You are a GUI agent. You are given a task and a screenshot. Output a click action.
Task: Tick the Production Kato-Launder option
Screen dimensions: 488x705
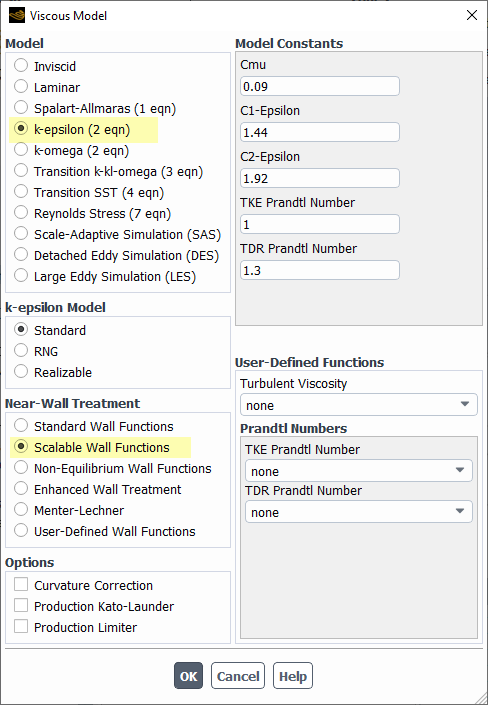[21, 606]
